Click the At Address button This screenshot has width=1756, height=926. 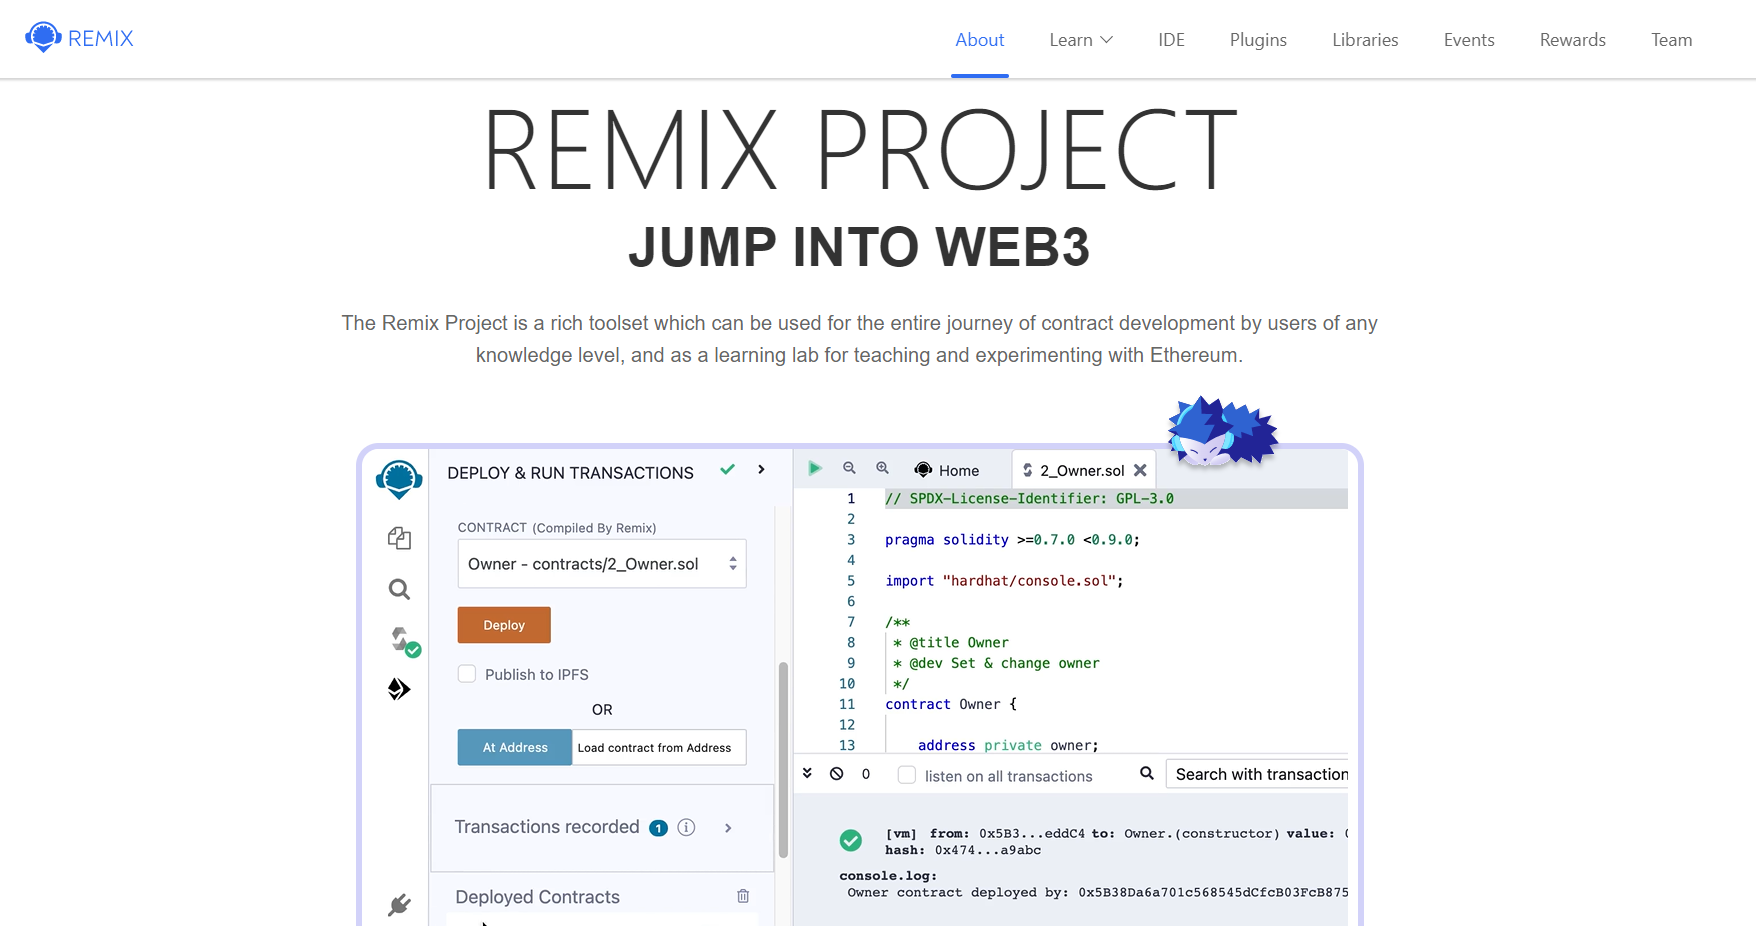point(515,747)
